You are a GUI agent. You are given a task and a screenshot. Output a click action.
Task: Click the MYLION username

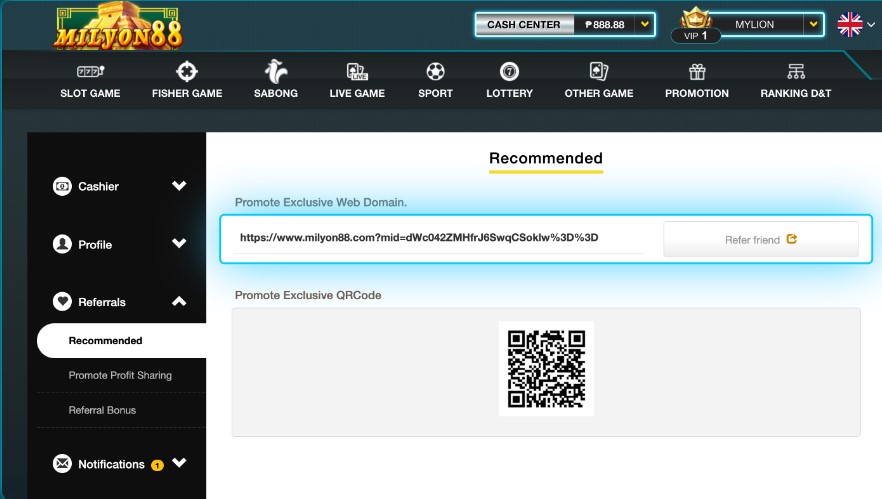coord(754,24)
